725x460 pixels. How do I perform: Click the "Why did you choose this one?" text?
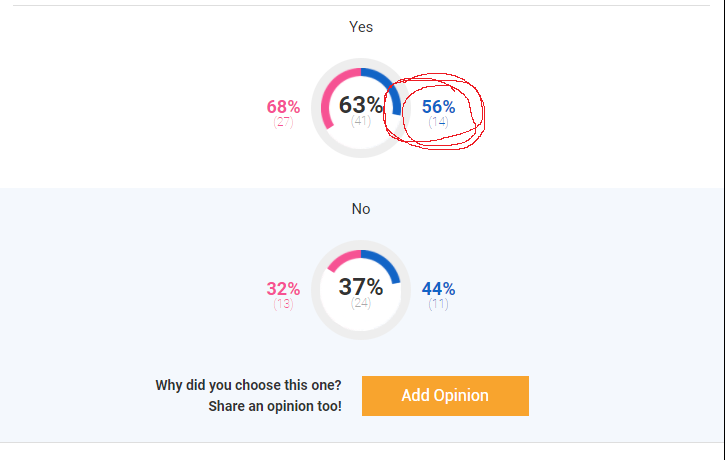coord(248,385)
